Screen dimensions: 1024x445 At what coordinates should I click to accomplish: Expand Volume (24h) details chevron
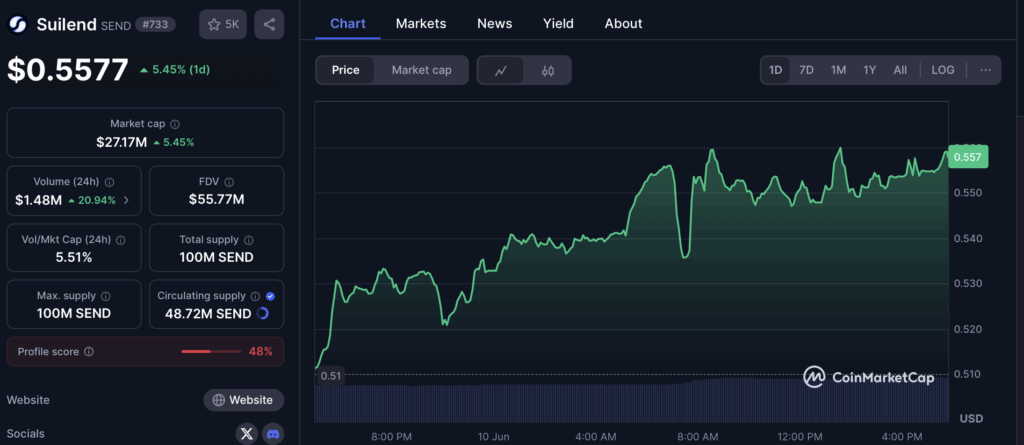126,200
